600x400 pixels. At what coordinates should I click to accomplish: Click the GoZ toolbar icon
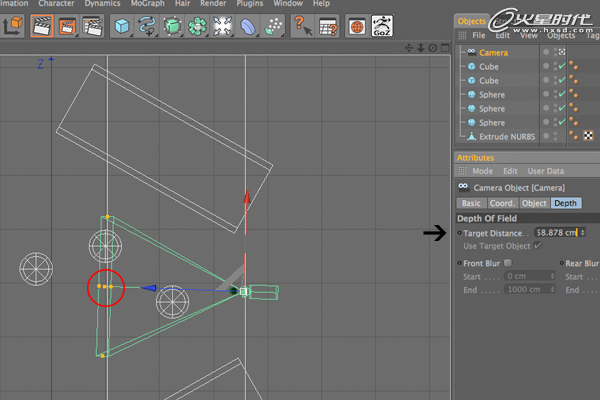(x=383, y=26)
